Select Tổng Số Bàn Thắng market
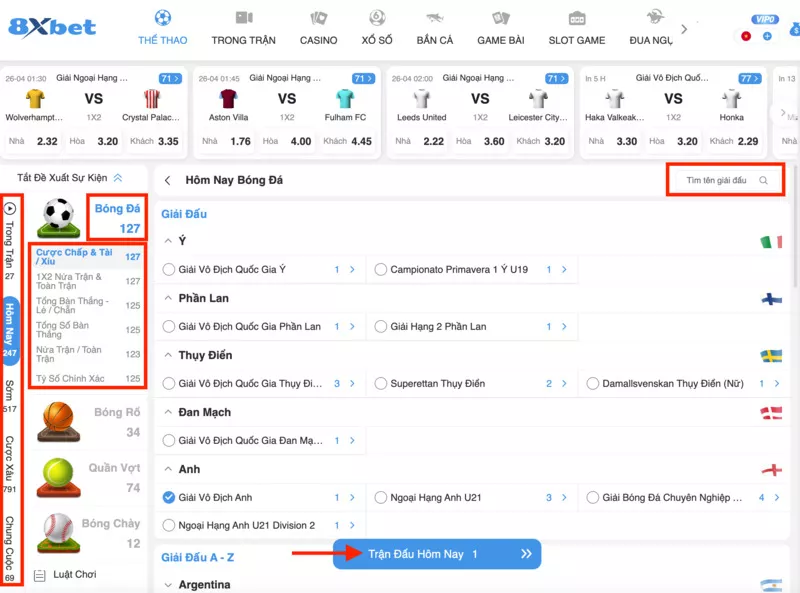The image size is (800, 593). [x=88, y=330]
